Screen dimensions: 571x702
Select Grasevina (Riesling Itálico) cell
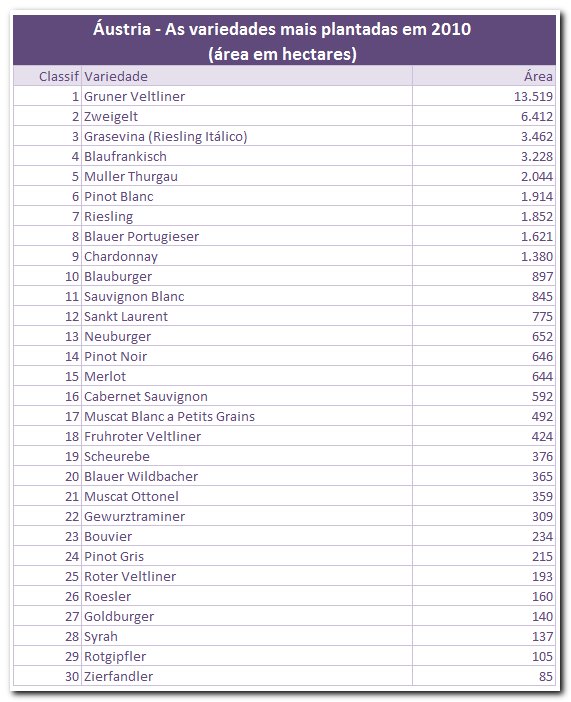[x=247, y=136]
